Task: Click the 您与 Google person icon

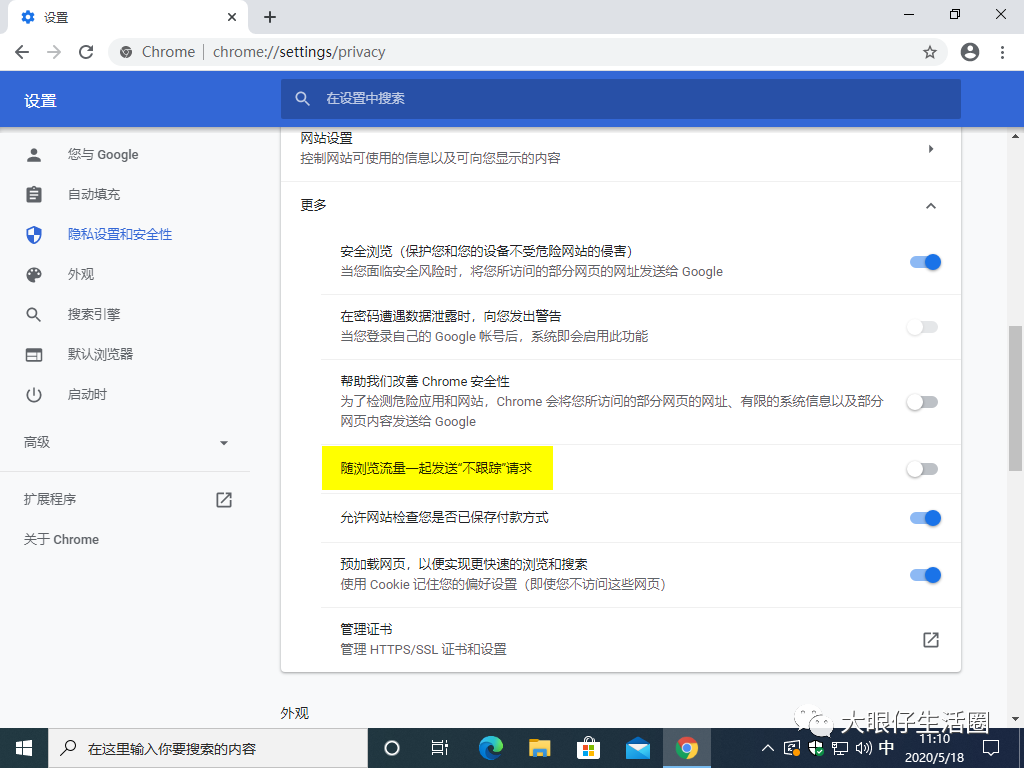Action: tap(34, 155)
